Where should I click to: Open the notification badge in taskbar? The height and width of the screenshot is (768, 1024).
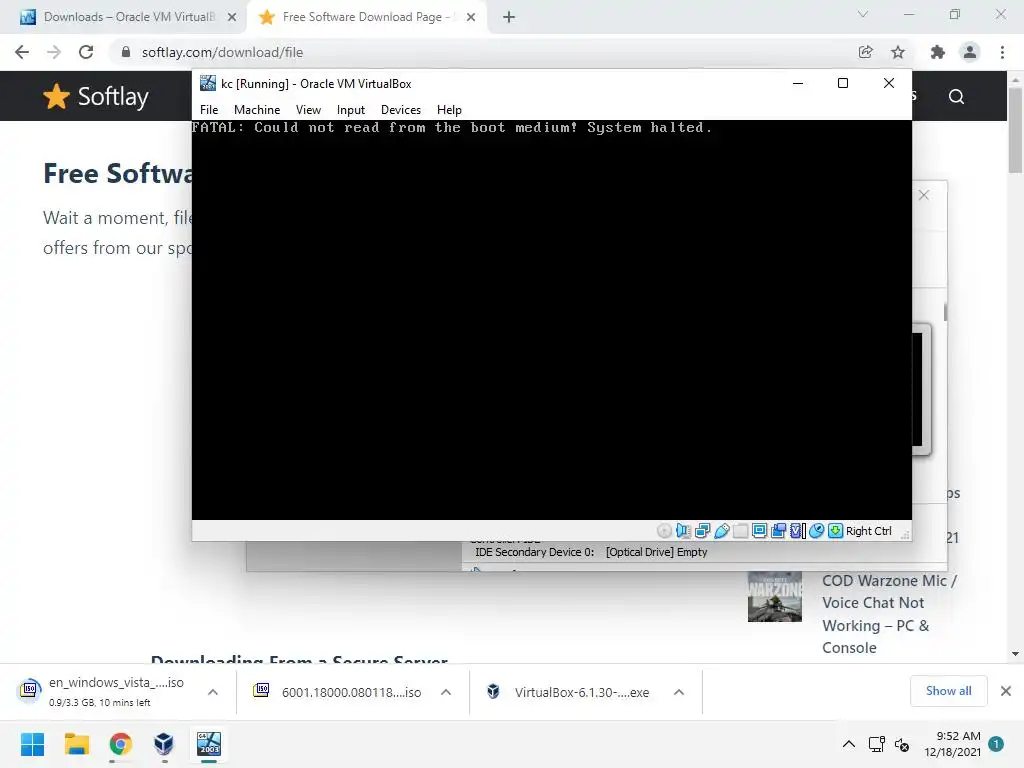996,743
